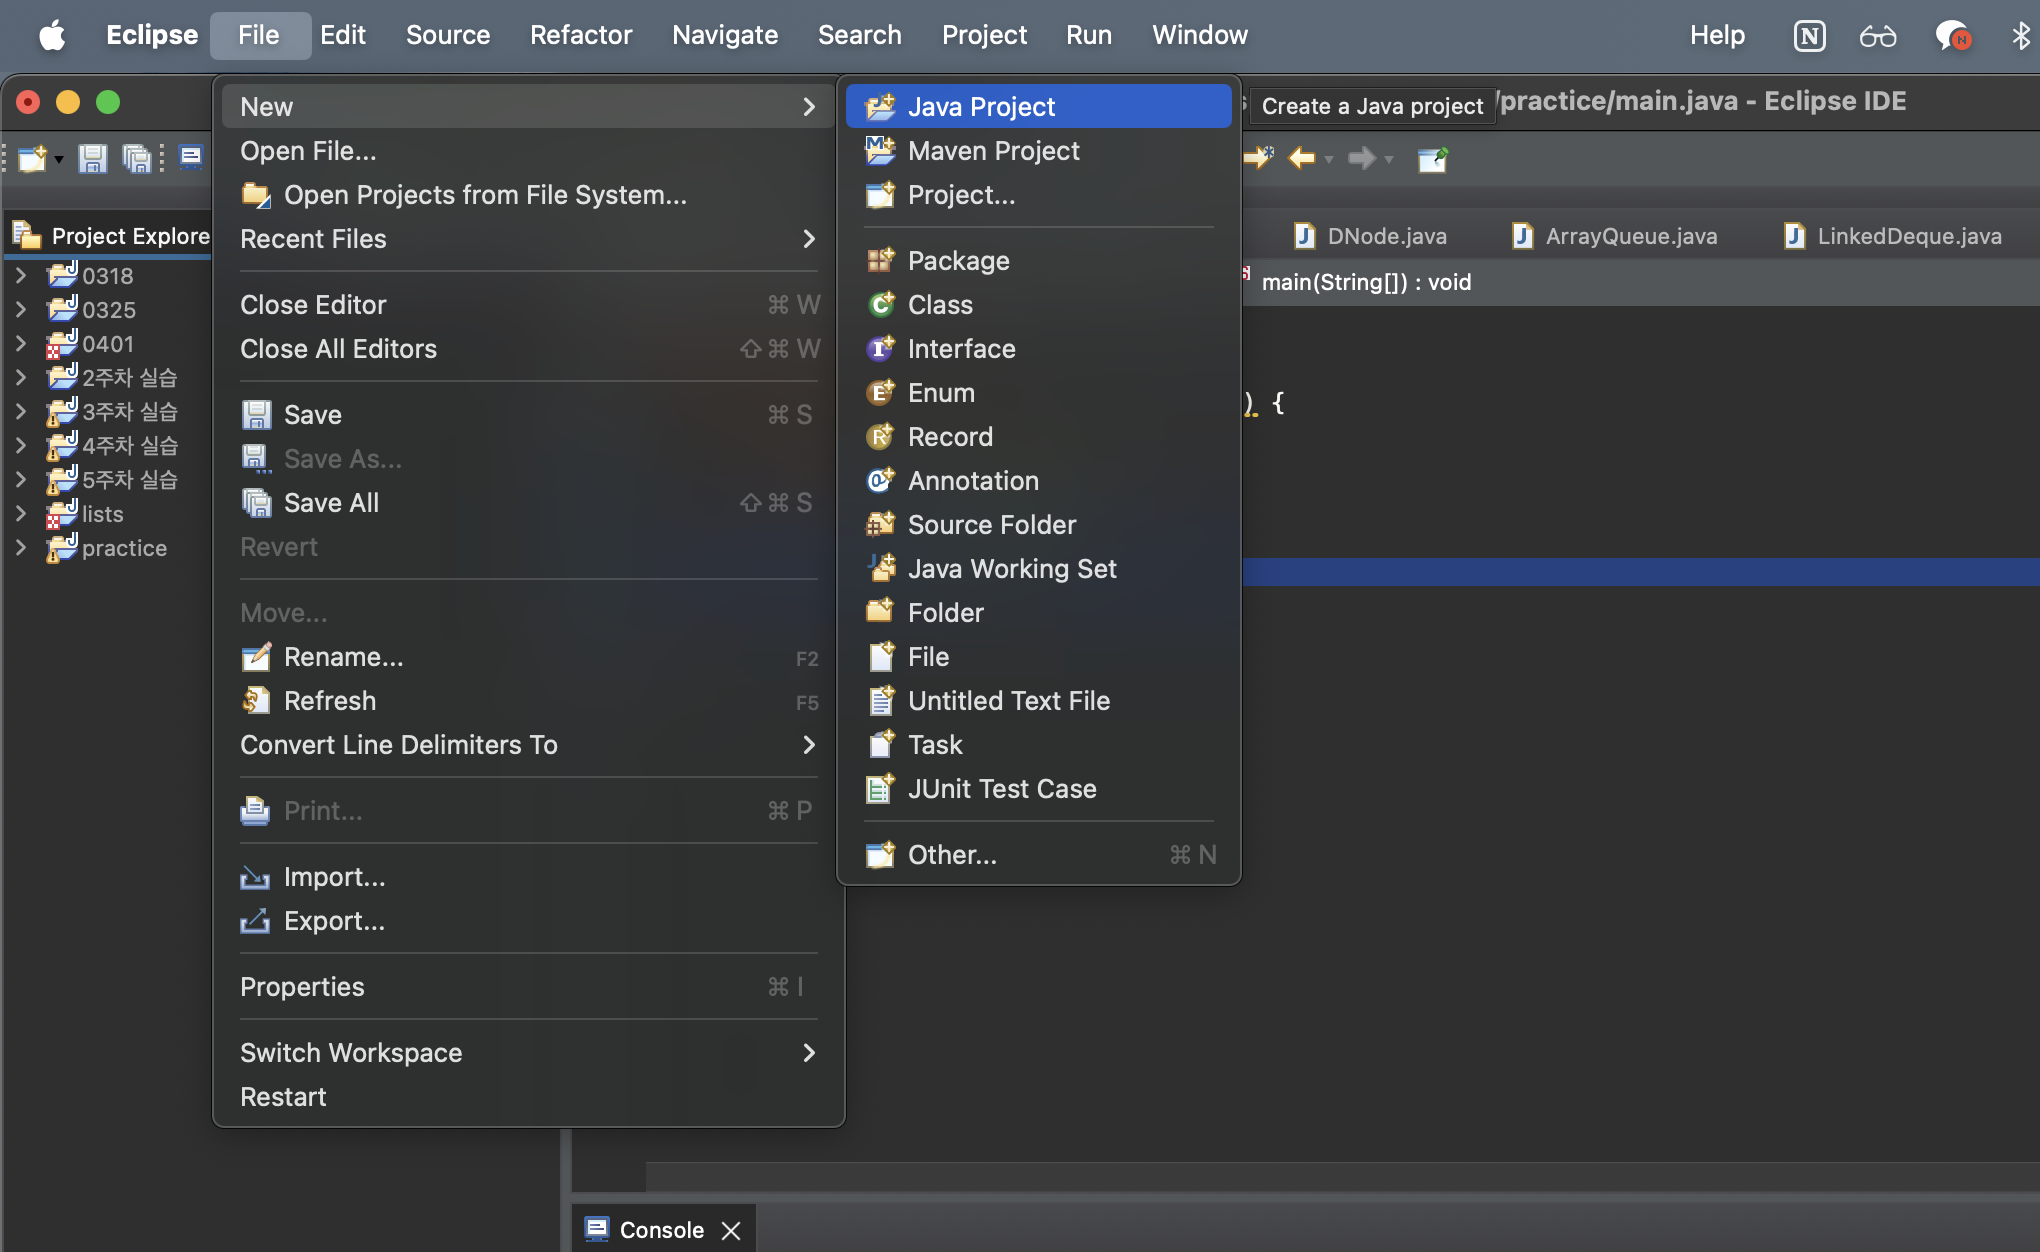Click the Forward navigation arrow icon

(x=1361, y=158)
